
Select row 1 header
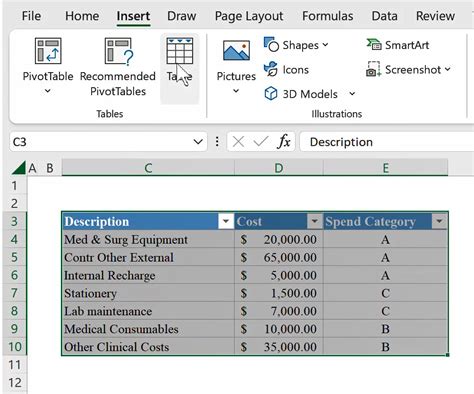(x=14, y=186)
